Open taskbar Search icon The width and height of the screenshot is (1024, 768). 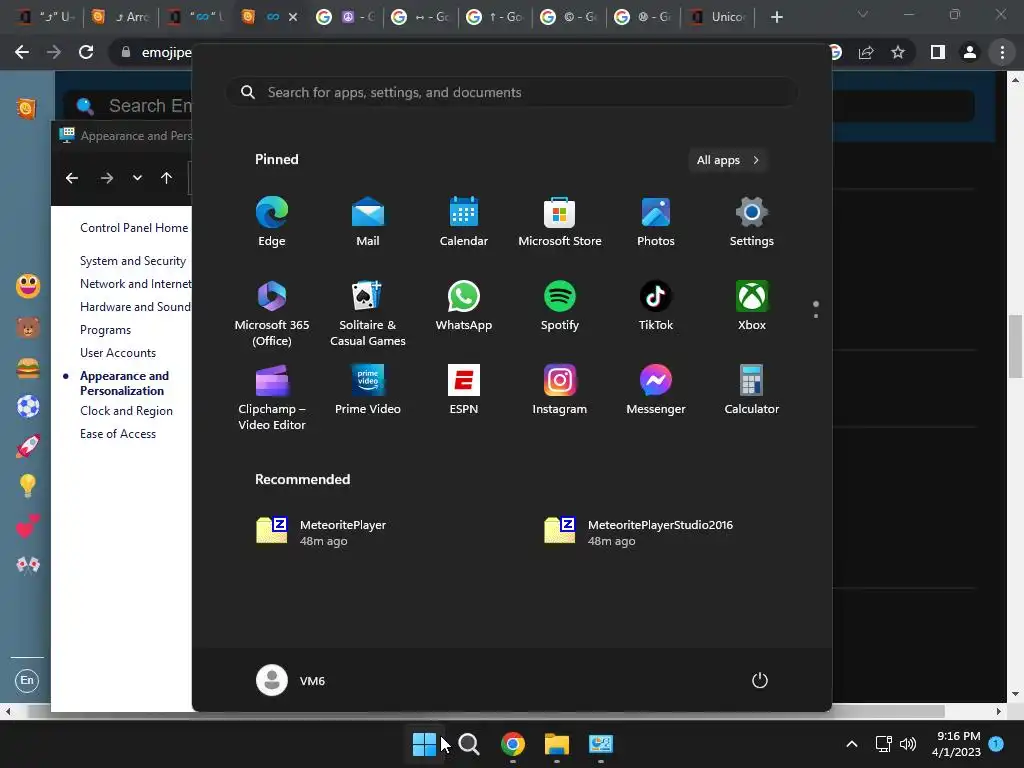pos(469,744)
